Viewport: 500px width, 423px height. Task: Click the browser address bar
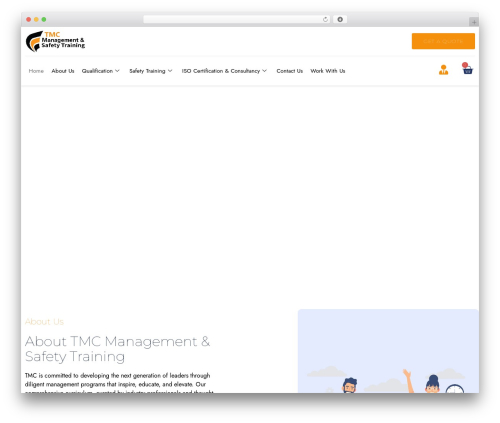[x=237, y=20]
